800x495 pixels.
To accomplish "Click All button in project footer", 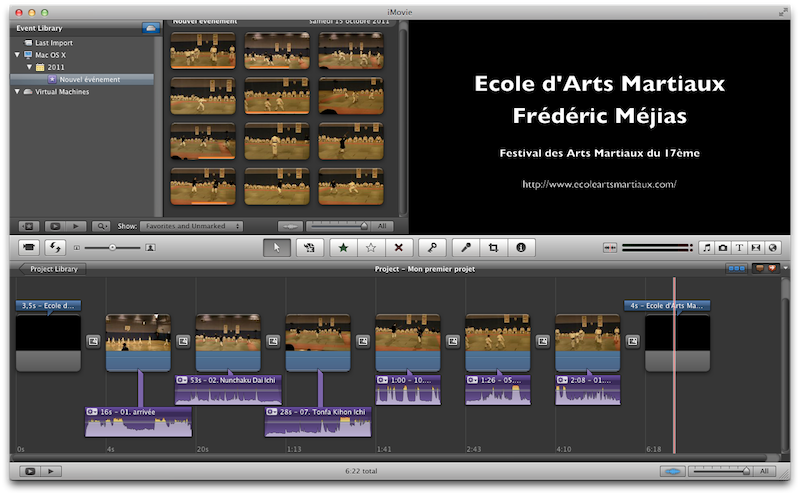I will coord(764,471).
